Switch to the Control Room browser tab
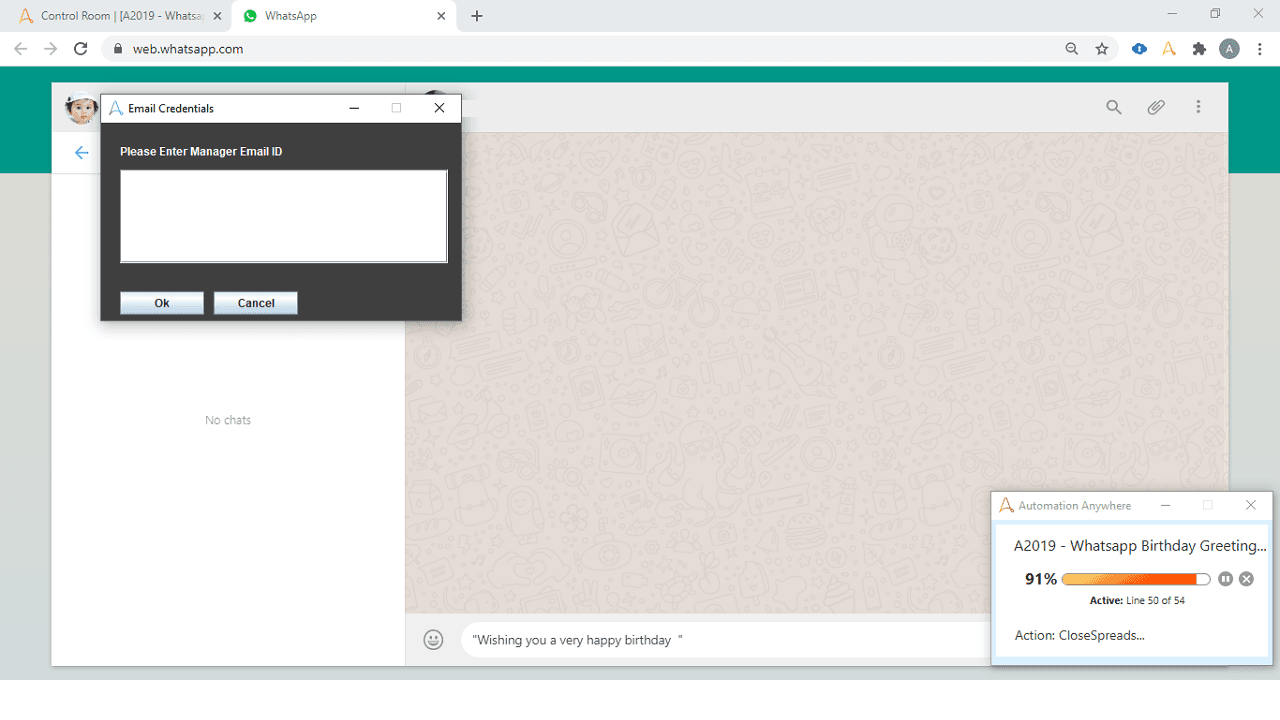 118,16
